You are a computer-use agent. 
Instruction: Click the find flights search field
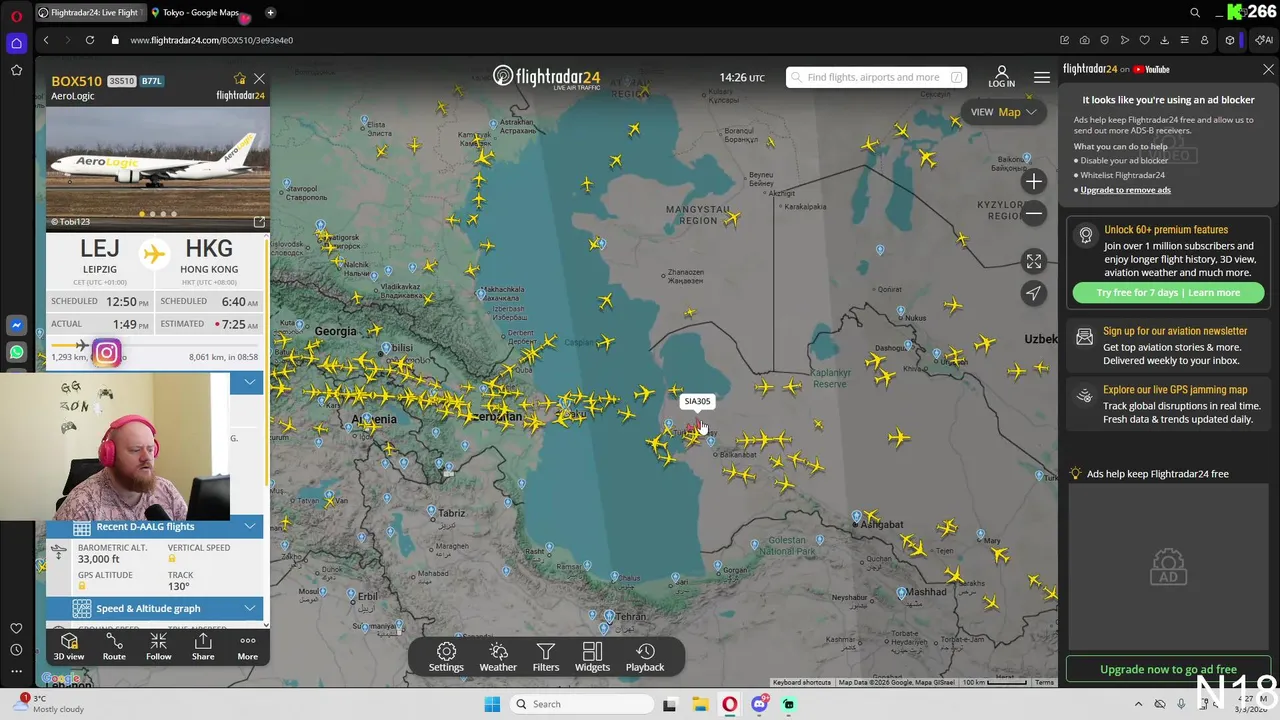(x=876, y=77)
